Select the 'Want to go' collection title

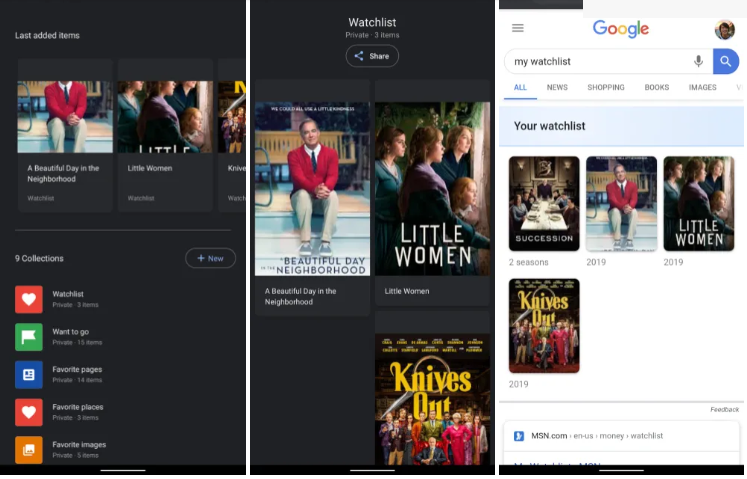coord(71,332)
